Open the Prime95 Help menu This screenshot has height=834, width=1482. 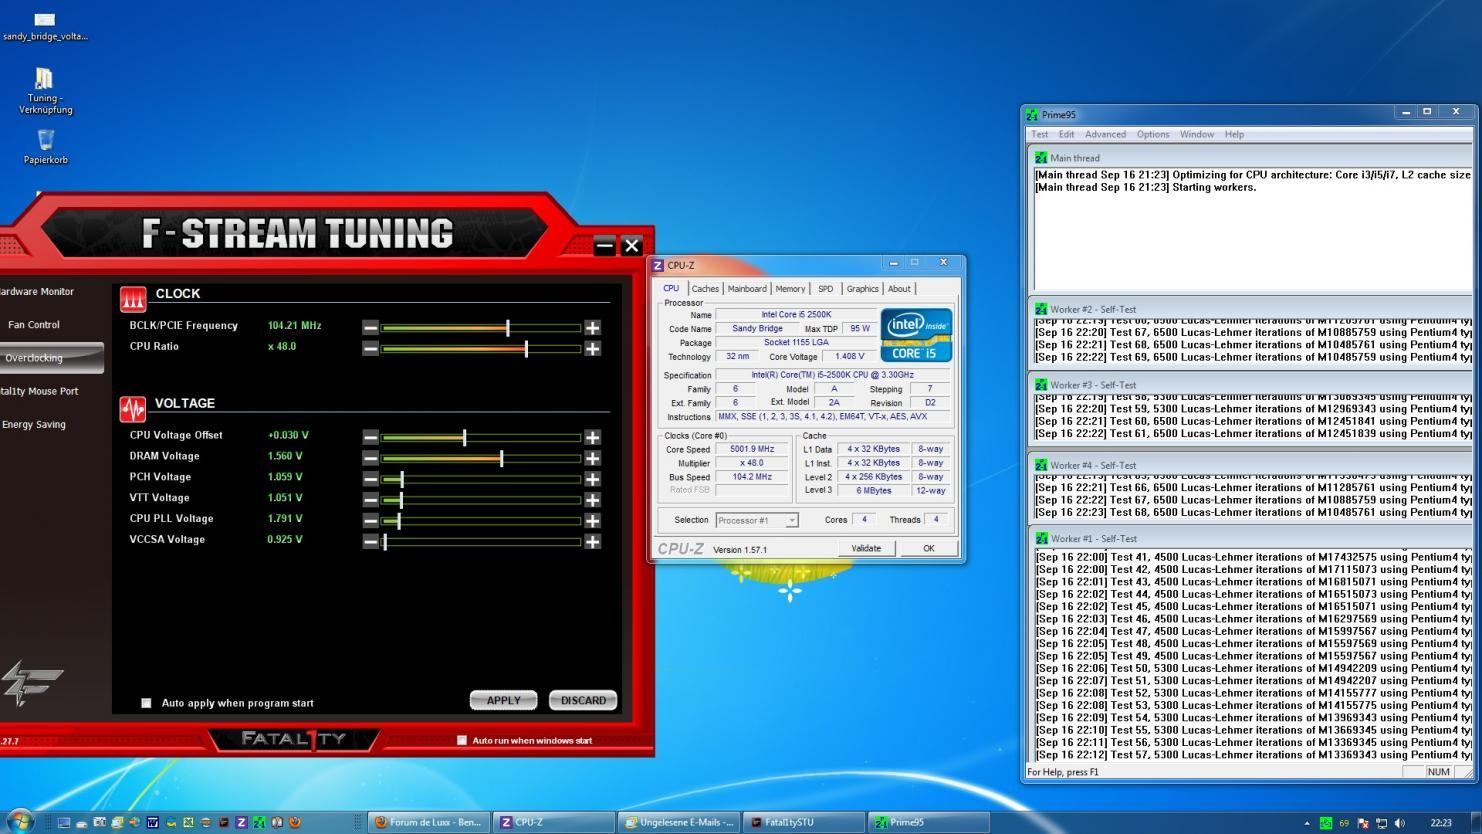click(x=1235, y=134)
